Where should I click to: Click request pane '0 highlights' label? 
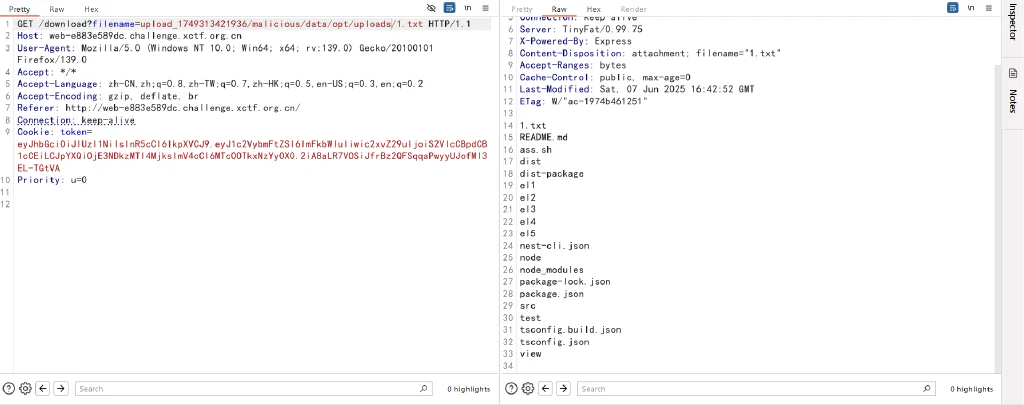468,389
